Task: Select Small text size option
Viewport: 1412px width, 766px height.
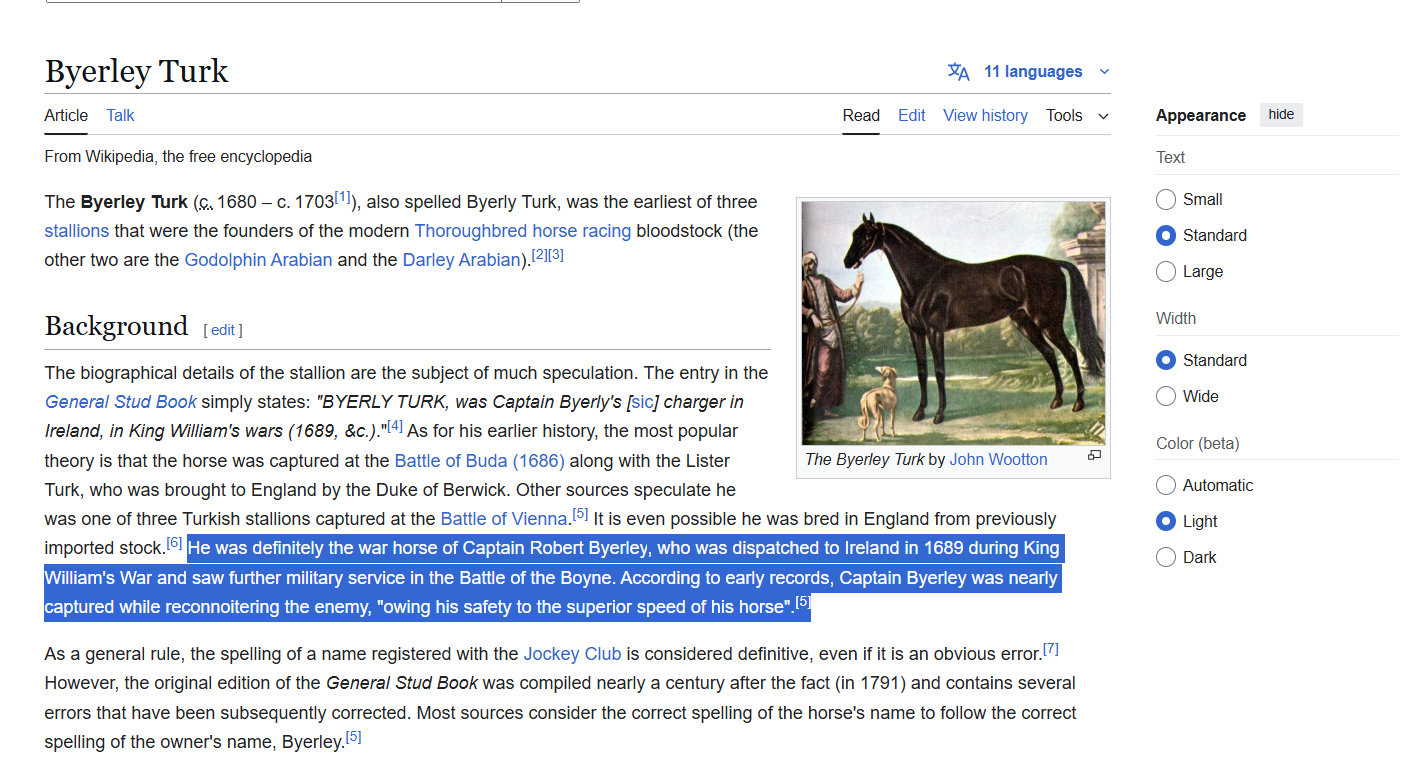Action: pos(1166,200)
